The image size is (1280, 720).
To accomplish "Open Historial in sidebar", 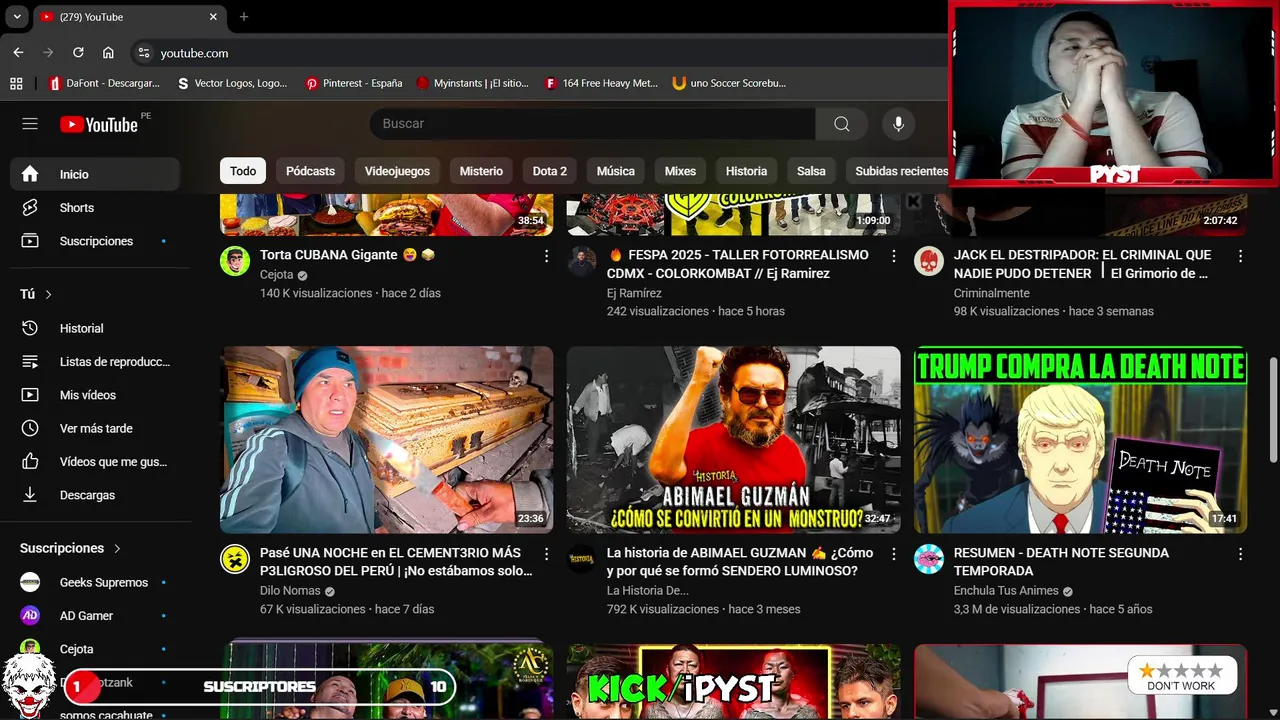I will point(95,328).
